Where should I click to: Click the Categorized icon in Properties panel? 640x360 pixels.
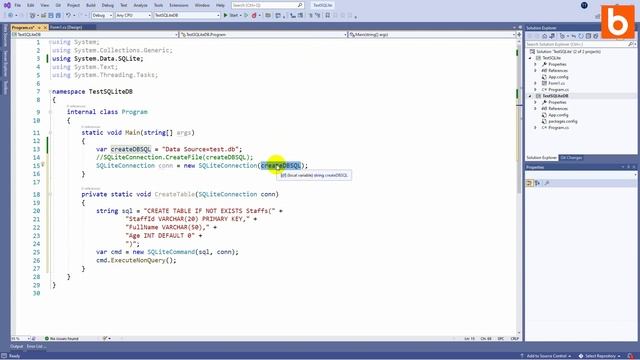pos(529,183)
